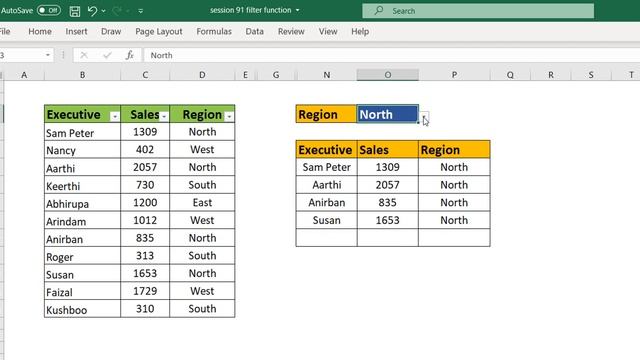The width and height of the screenshot is (640, 360).
Task: Select column B header
Action: click(82, 75)
